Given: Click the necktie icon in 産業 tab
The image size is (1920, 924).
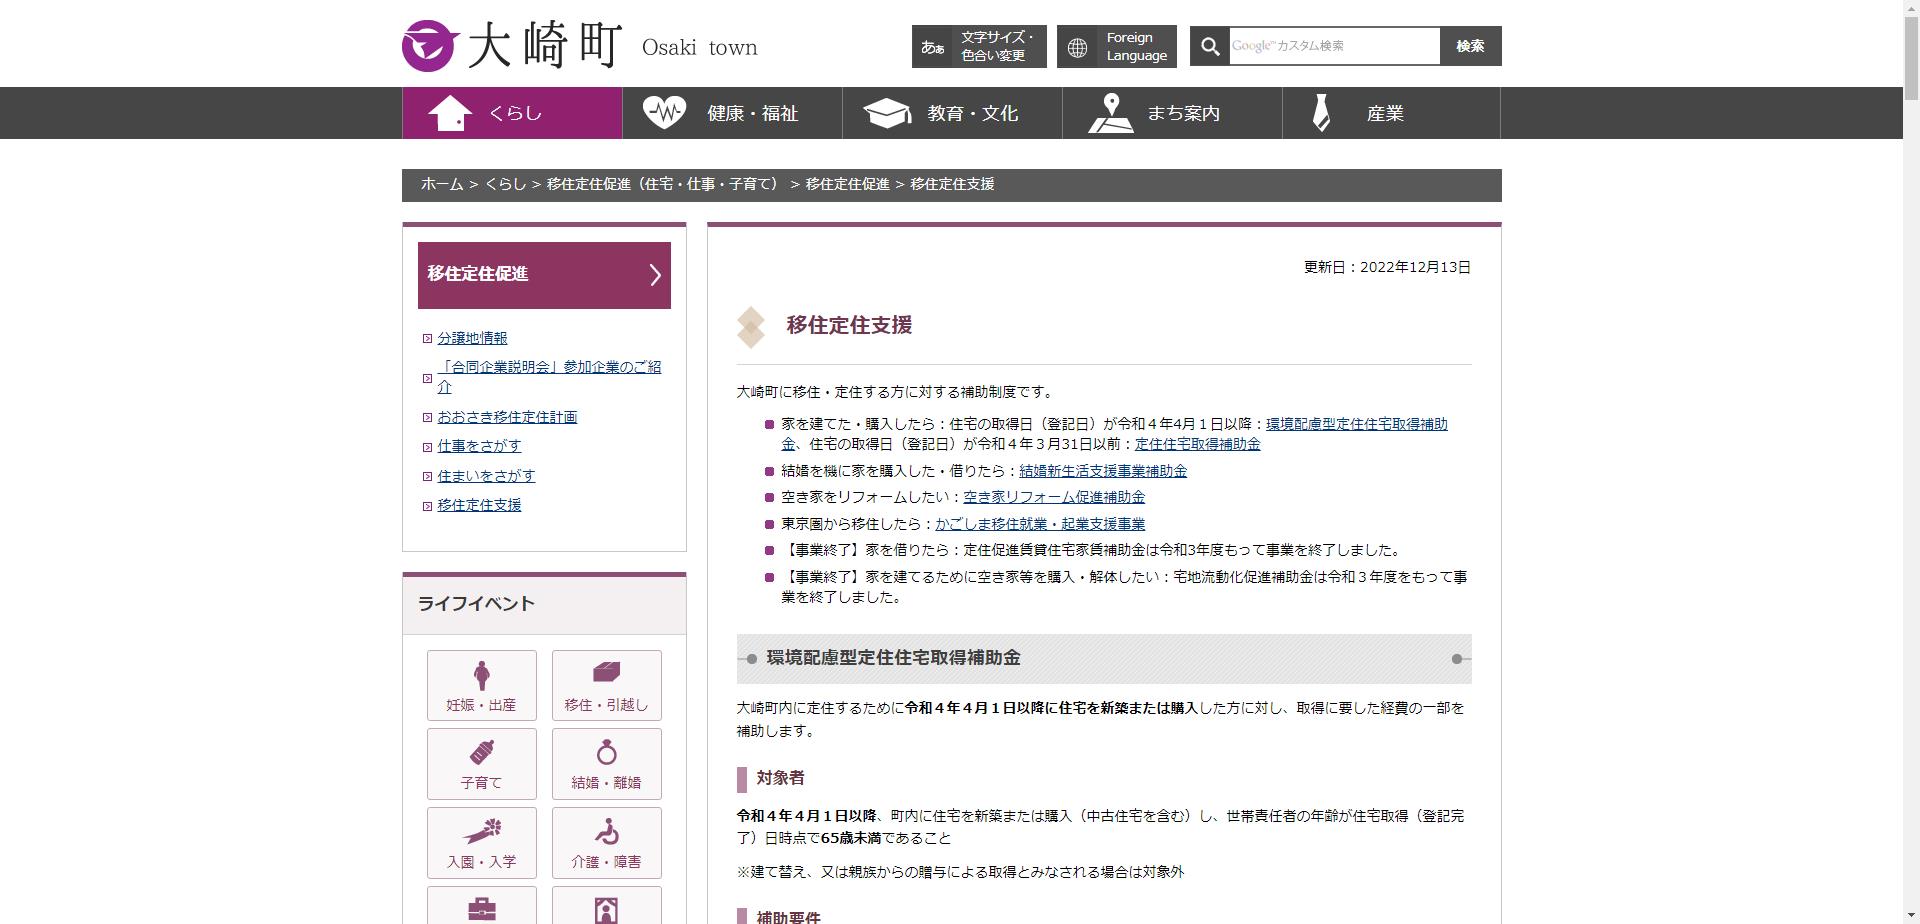Looking at the screenshot, I should [x=1321, y=113].
